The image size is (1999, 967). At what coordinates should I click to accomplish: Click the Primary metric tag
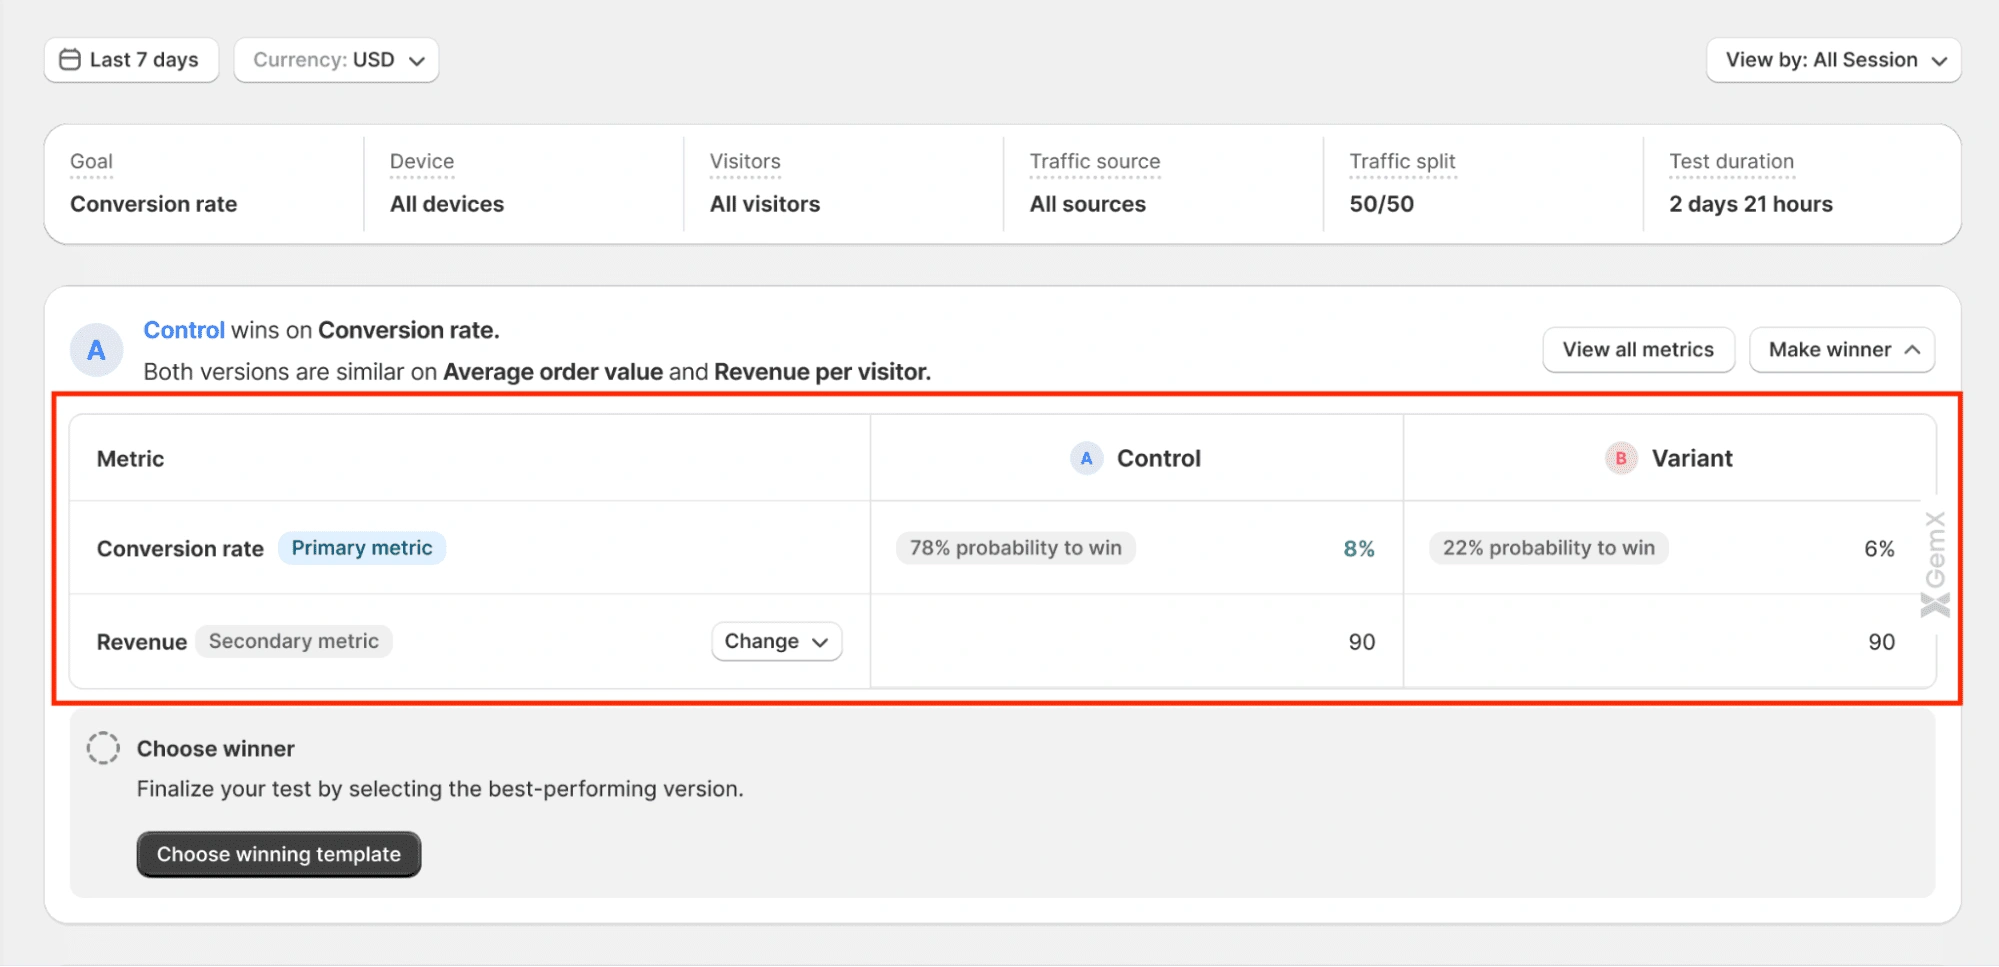(361, 548)
